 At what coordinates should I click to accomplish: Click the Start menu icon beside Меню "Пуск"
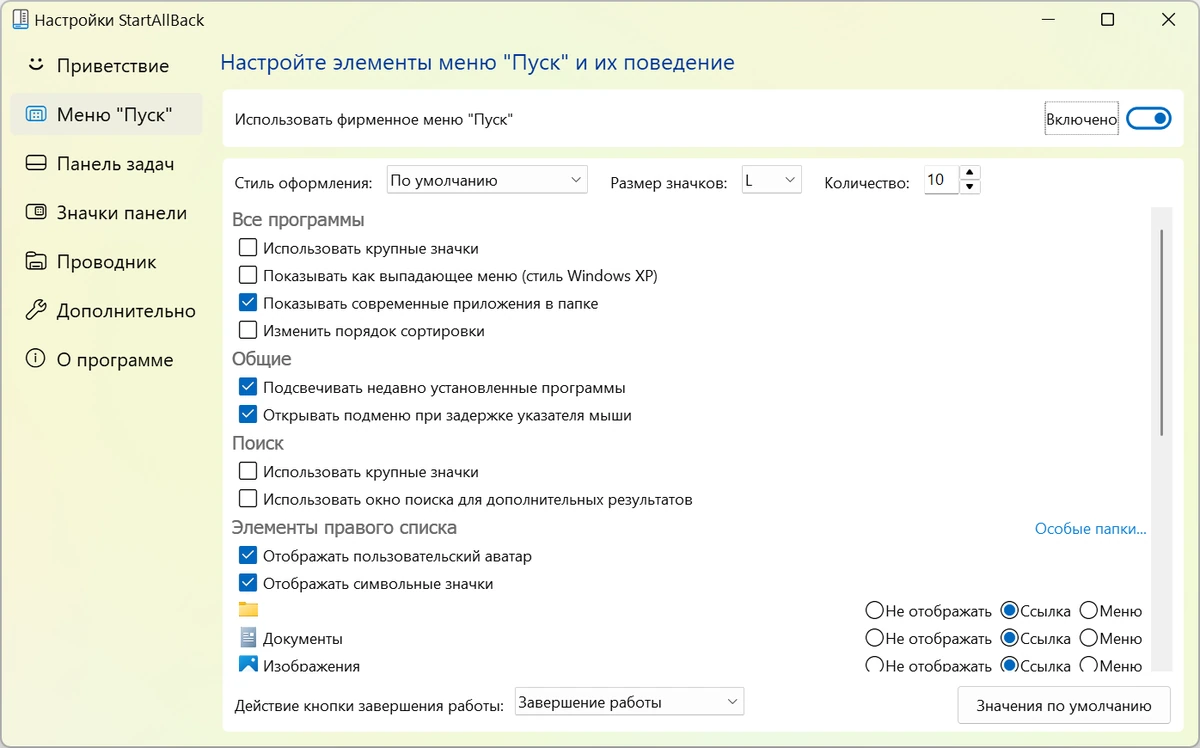coord(36,114)
